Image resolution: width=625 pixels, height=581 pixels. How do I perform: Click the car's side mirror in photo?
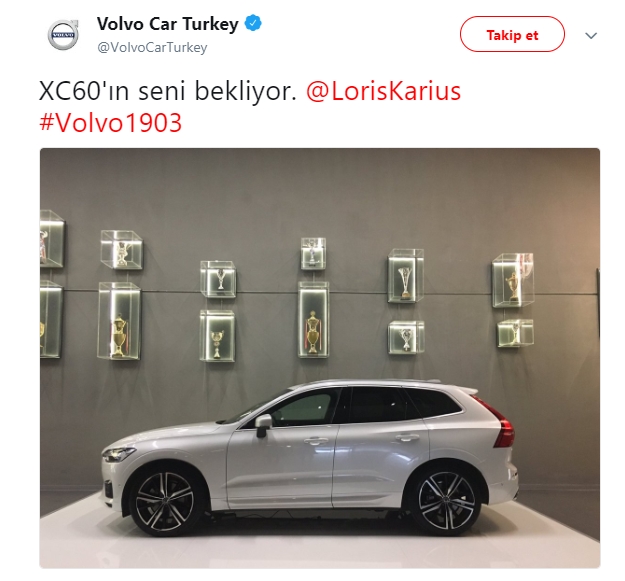point(263,424)
